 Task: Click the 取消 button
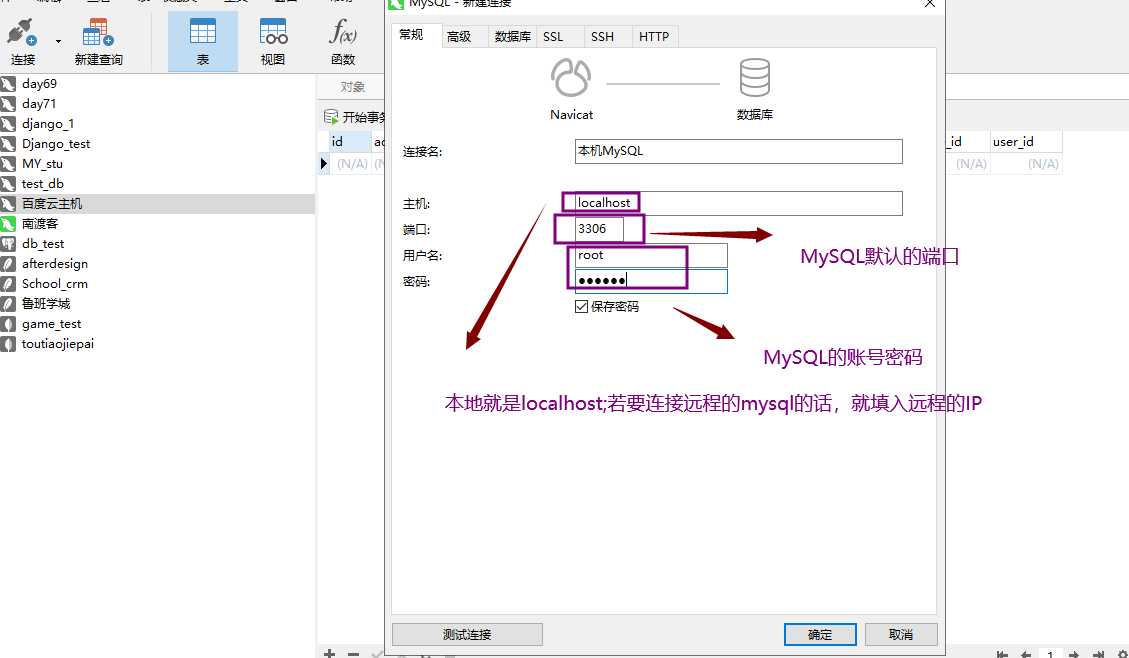pyautogui.click(x=901, y=634)
